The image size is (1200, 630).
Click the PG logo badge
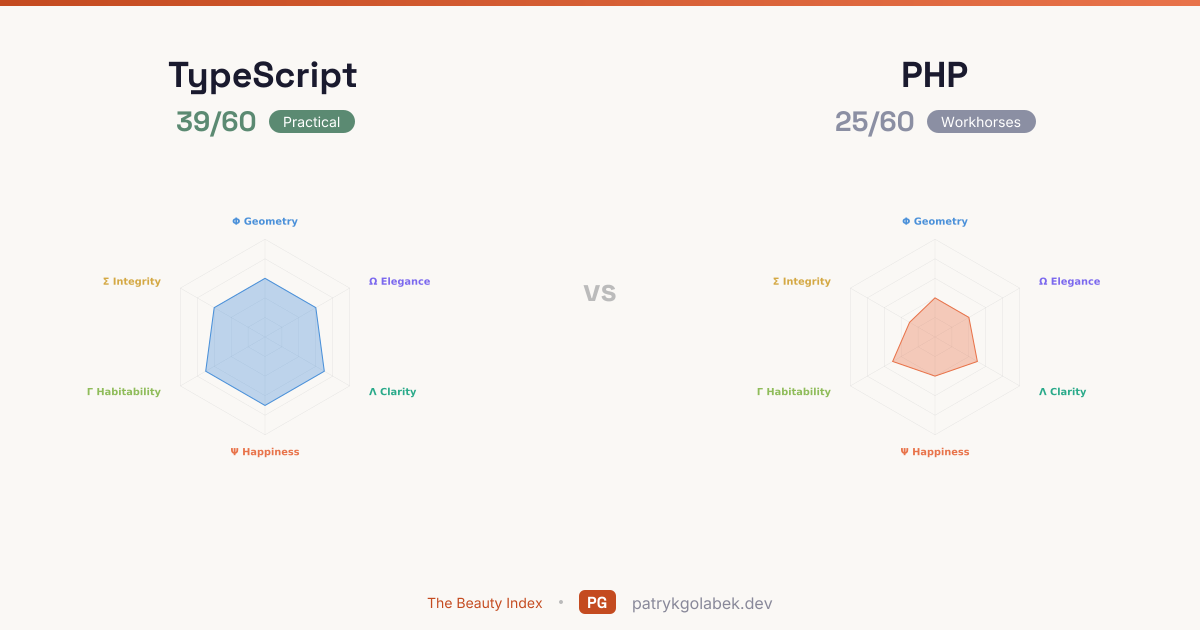tap(597, 602)
